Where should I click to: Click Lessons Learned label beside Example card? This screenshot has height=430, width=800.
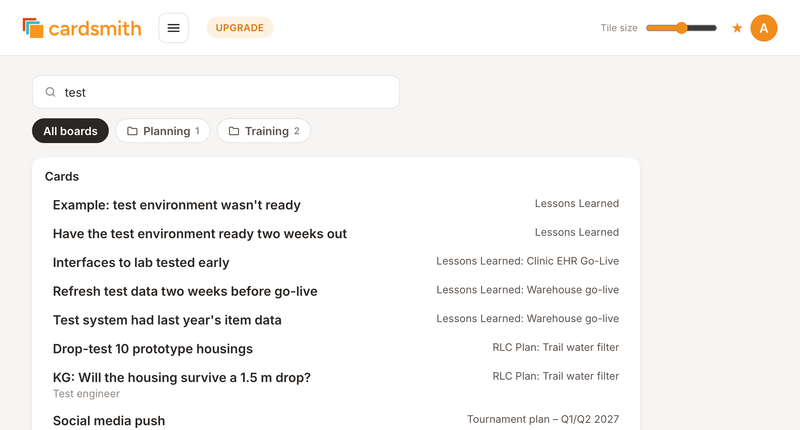(577, 204)
